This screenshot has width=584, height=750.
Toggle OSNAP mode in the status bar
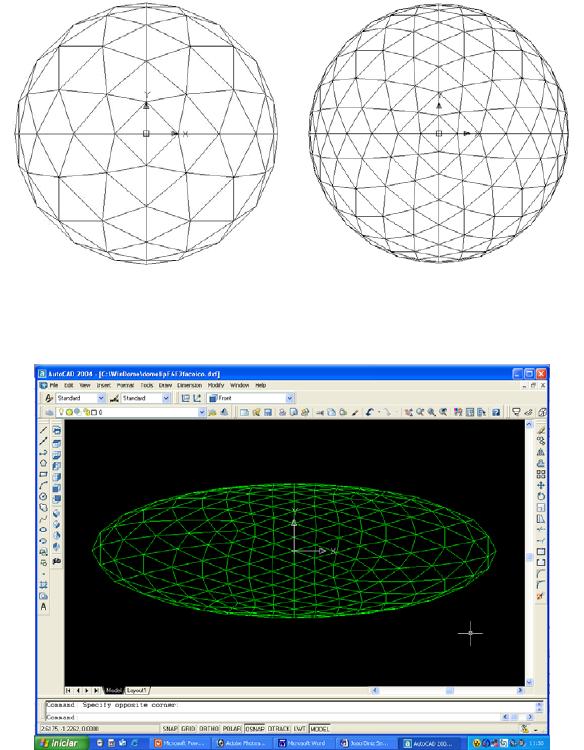(254, 728)
